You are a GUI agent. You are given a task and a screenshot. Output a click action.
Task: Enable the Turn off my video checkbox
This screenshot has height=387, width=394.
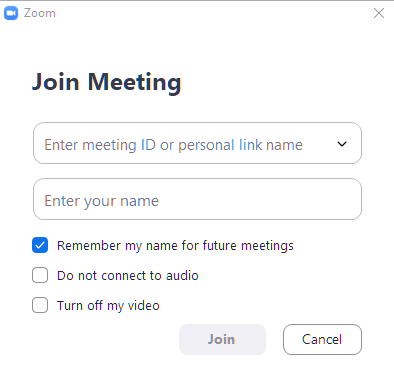tap(40, 305)
